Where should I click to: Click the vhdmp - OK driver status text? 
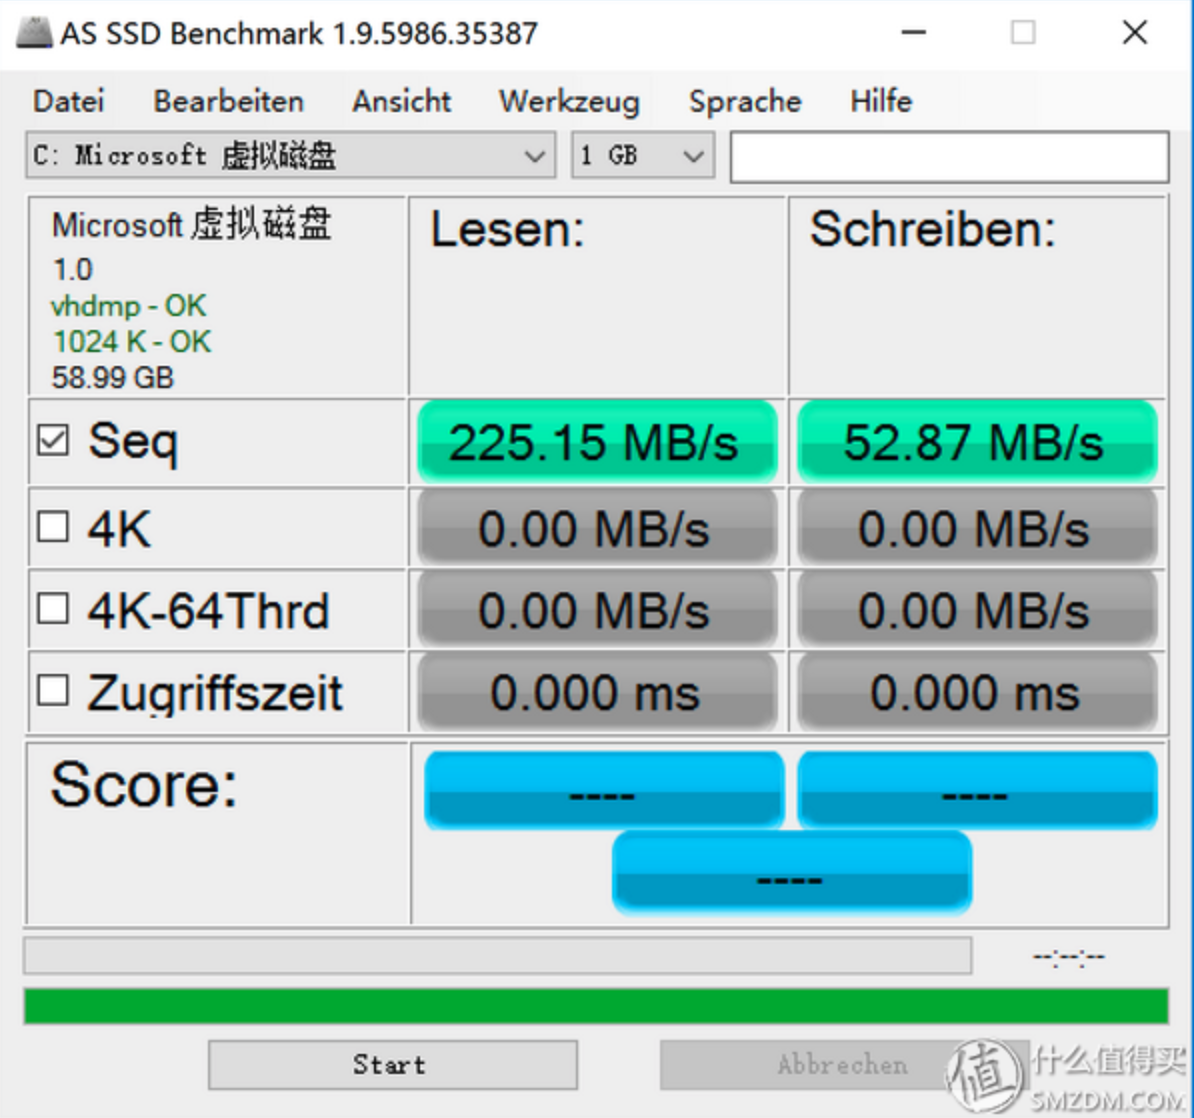(x=128, y=306)
